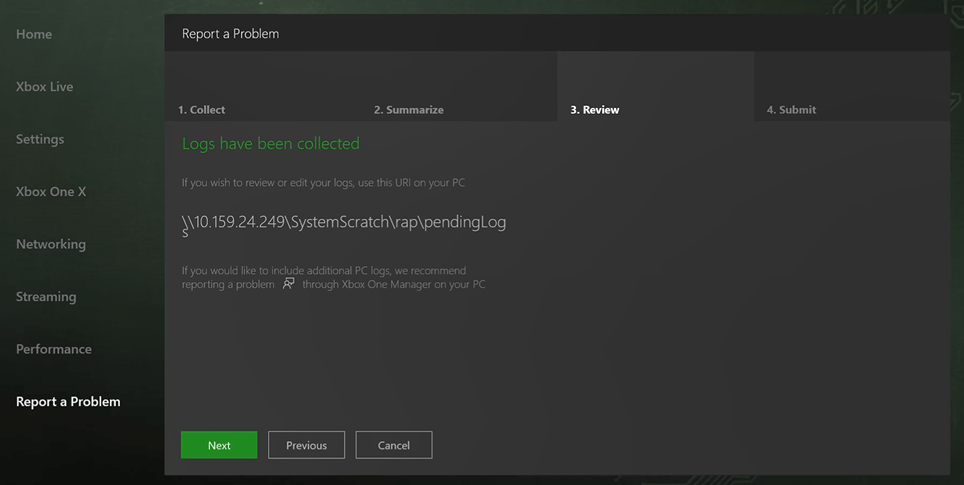Go to Xbox Live in the sidebar
964x485 pixels.
tap(44, 87)
